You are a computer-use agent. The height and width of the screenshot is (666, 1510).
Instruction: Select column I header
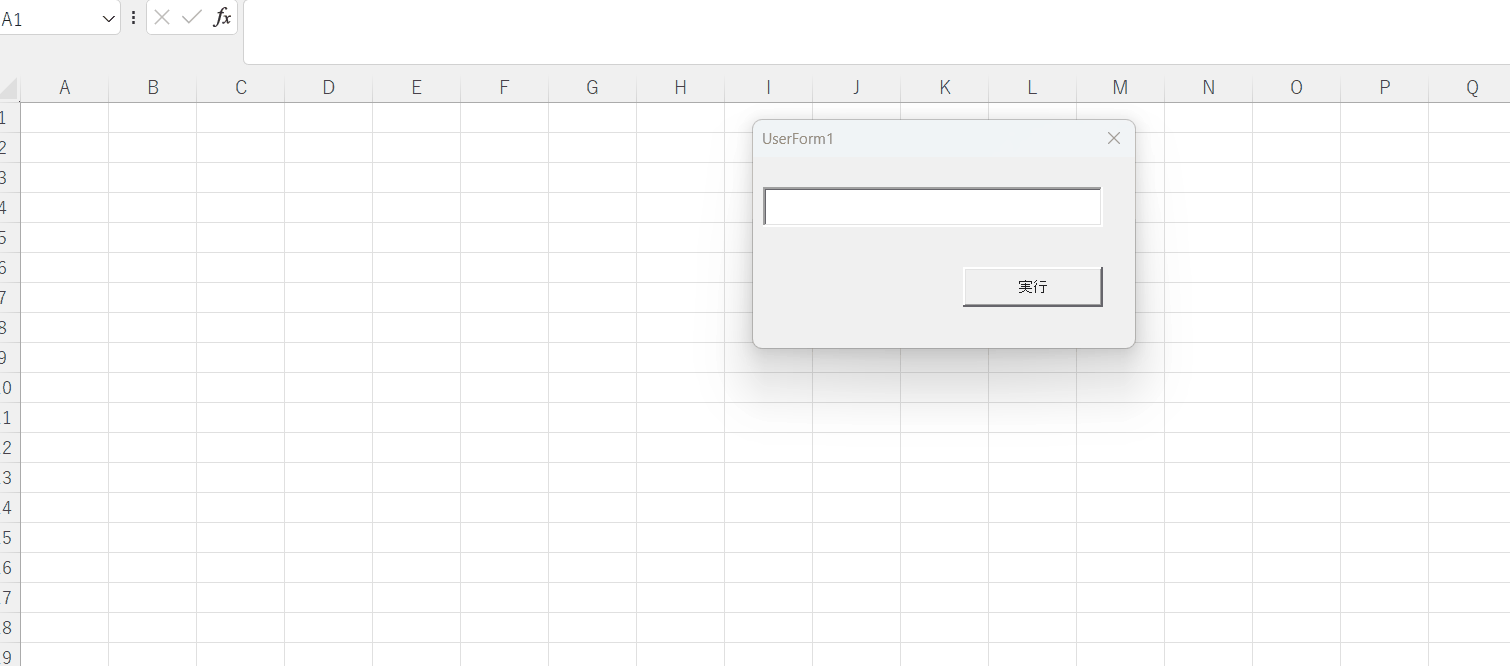coord(768,87)
